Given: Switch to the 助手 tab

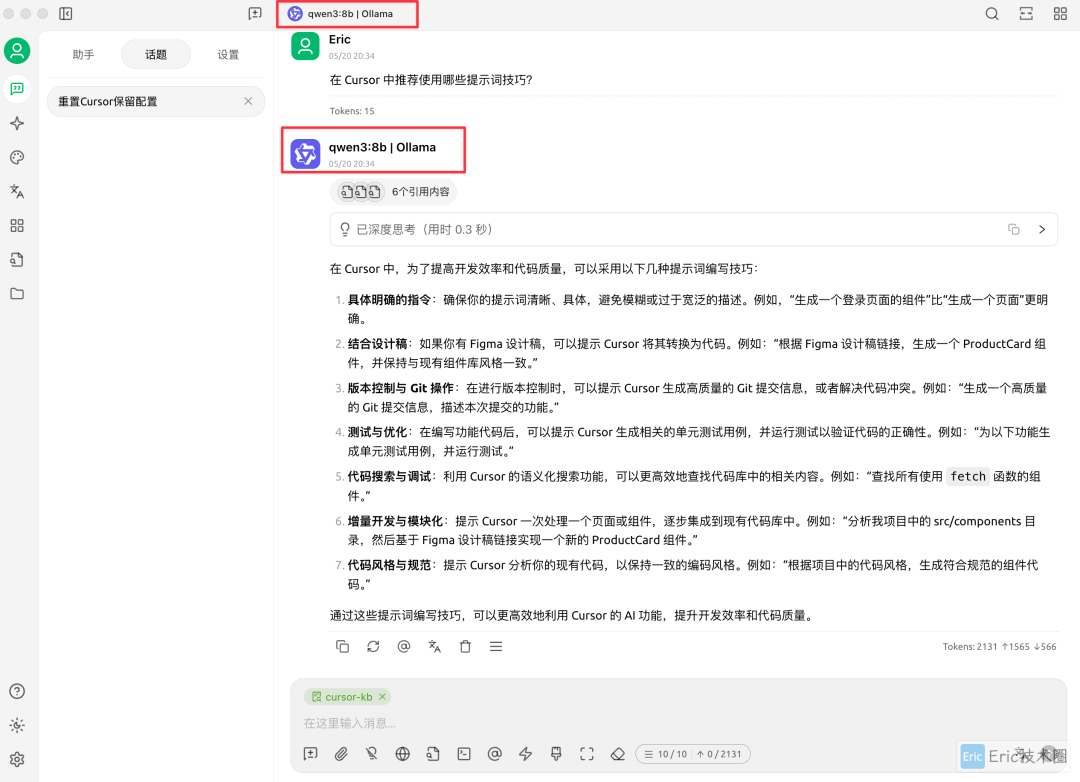Looking at the screenshot, I should (x=83, y=54).
